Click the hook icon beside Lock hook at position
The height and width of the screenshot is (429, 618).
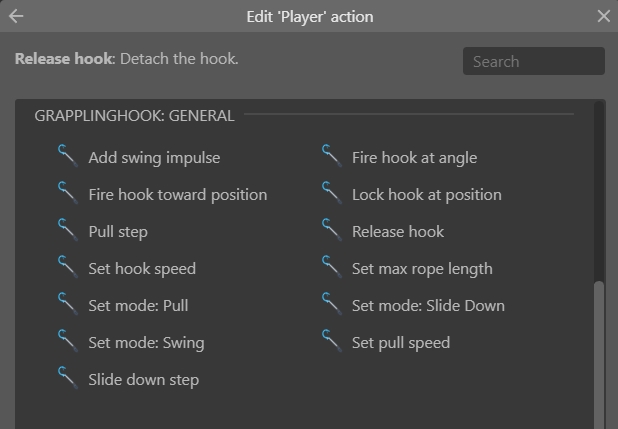click(x=331, y=193)
